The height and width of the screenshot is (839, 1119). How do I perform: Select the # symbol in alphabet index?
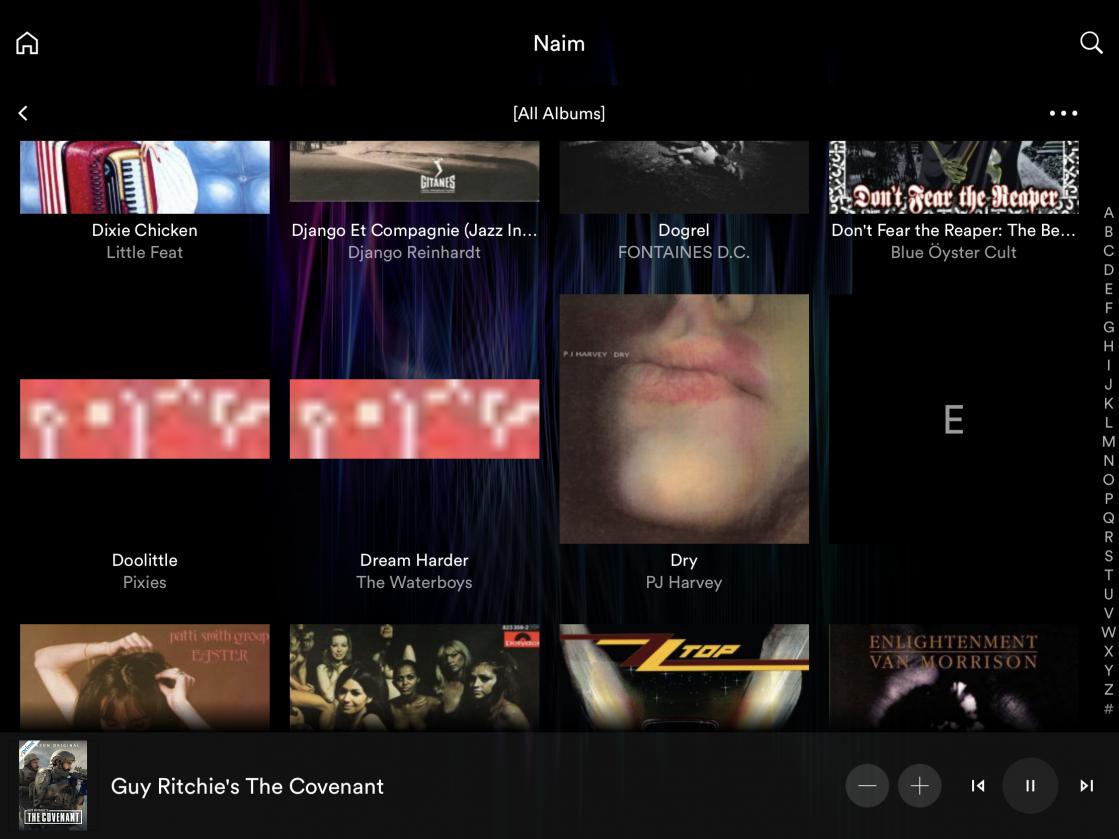pyautogui.click(x=1108, y=709)
